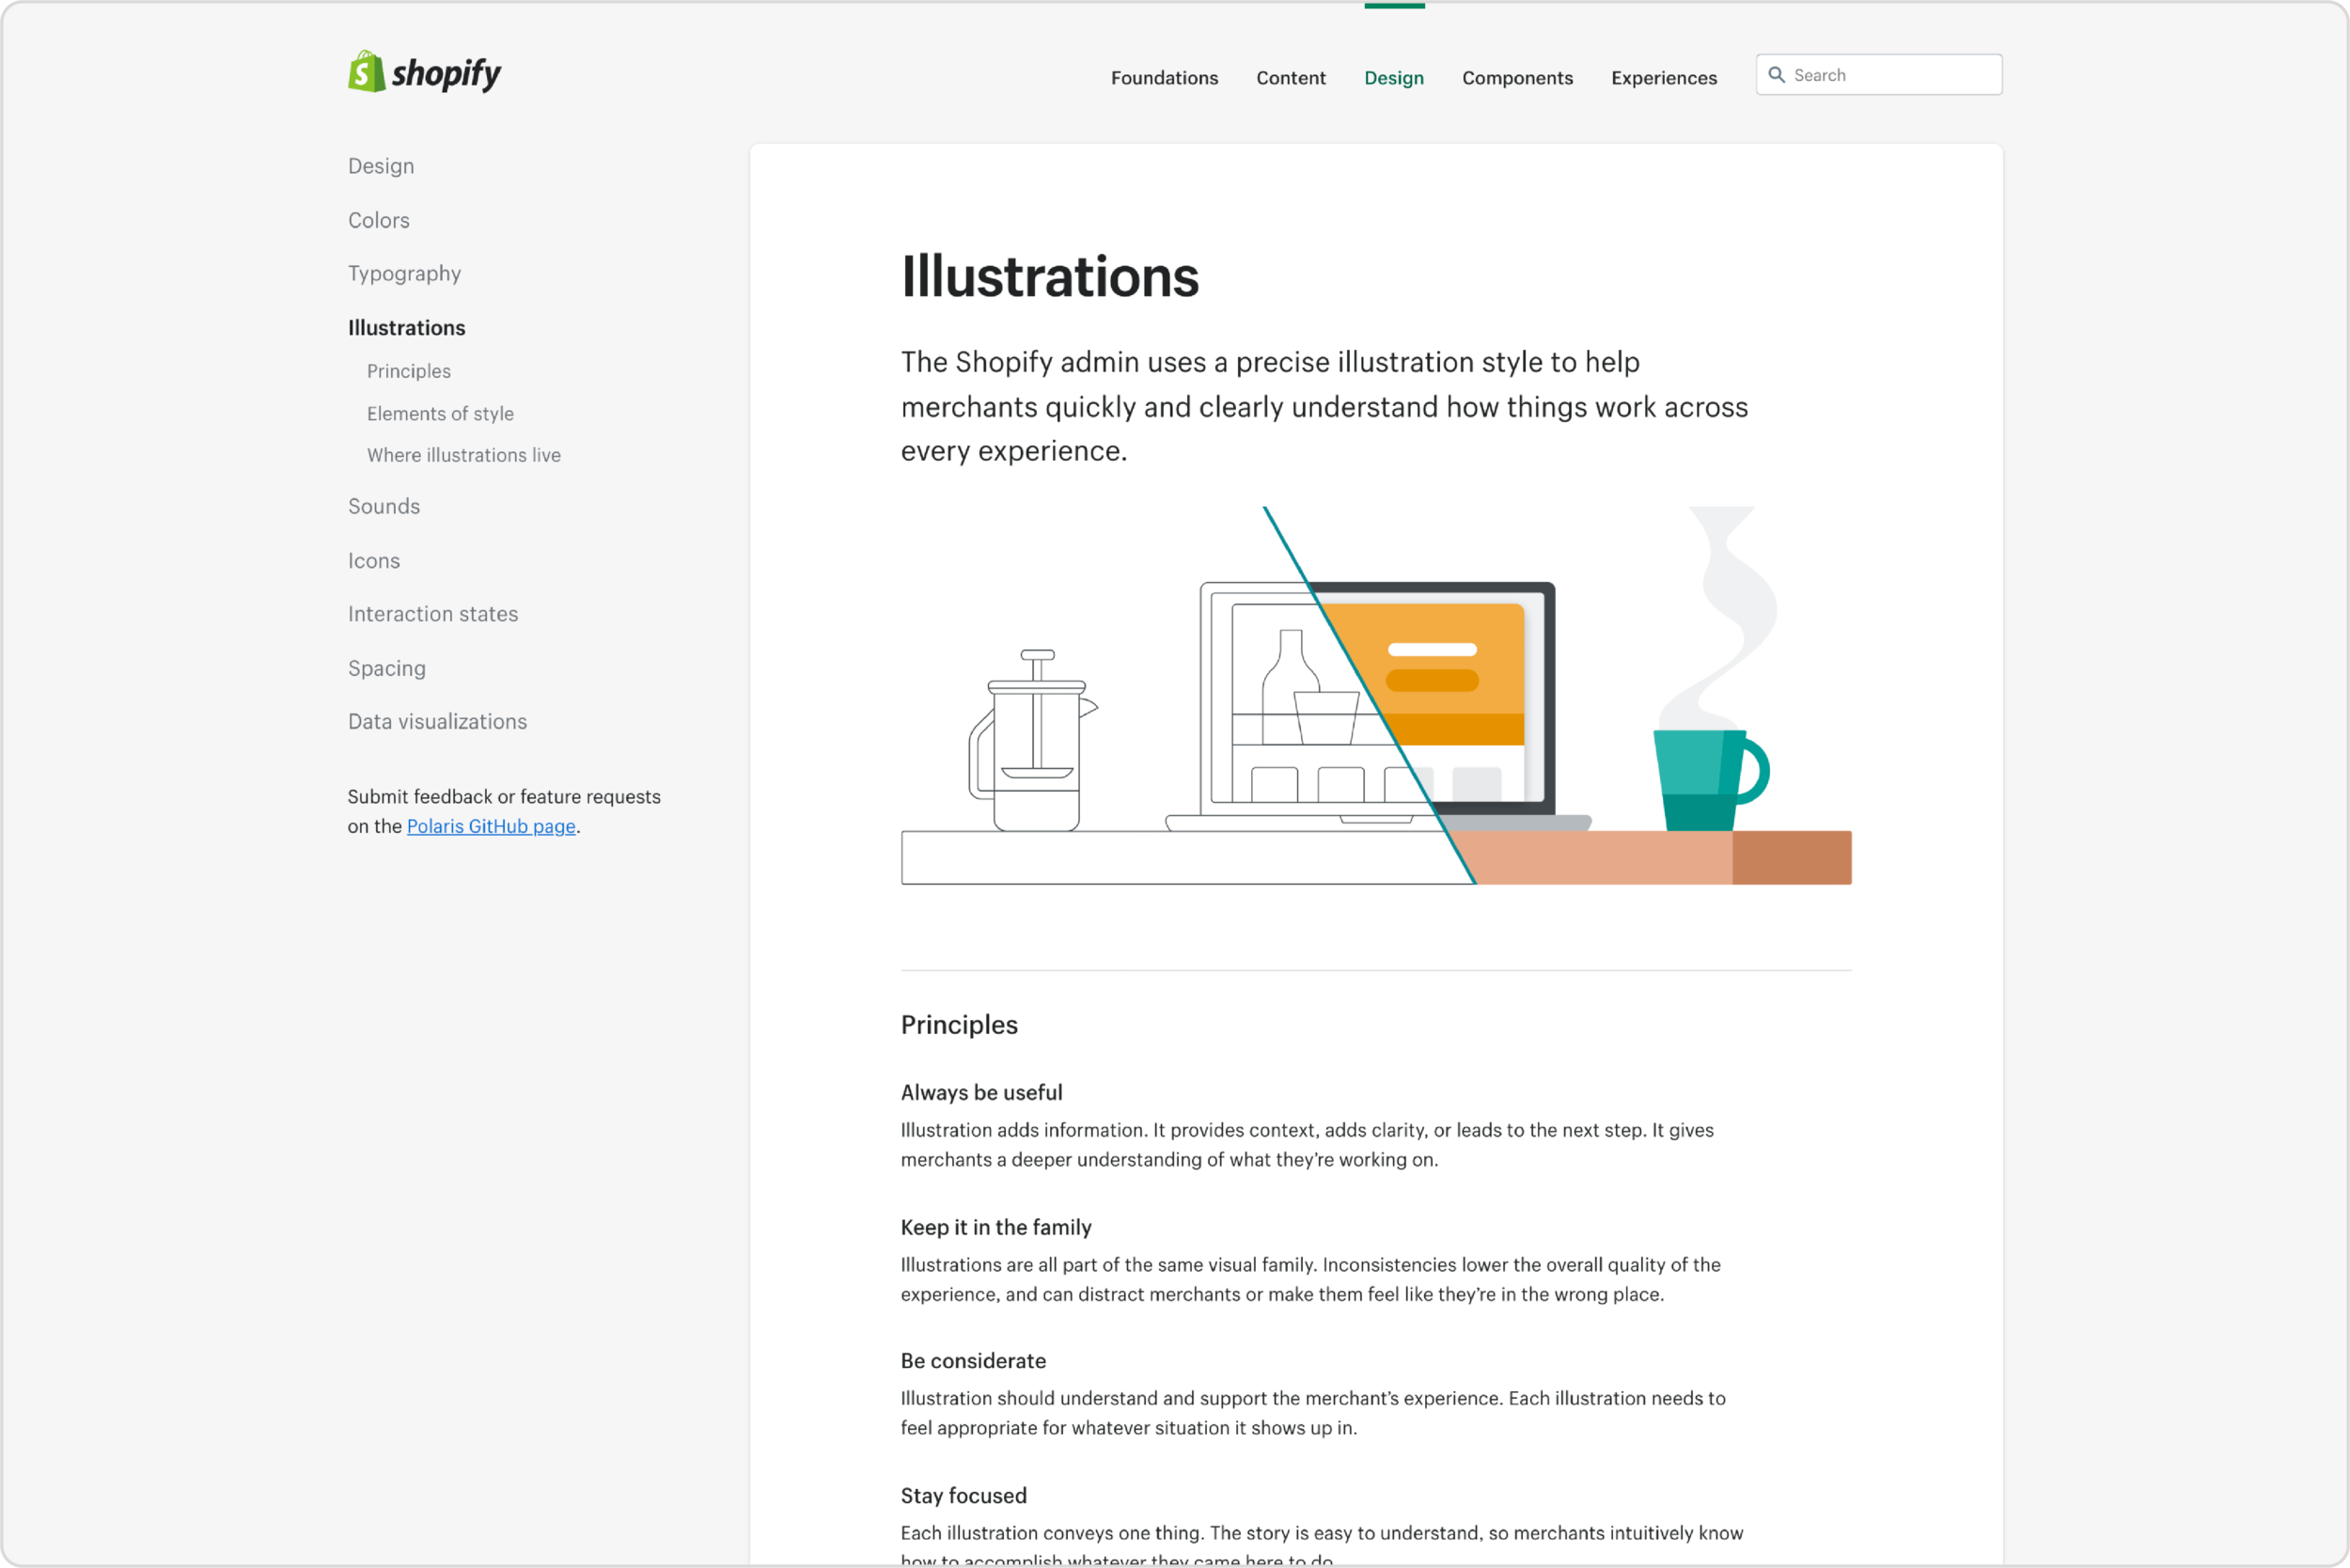Click the search magnifier icon
The height and width of the screenshot is (1568, 2350).
click(x=1776, y=75)
